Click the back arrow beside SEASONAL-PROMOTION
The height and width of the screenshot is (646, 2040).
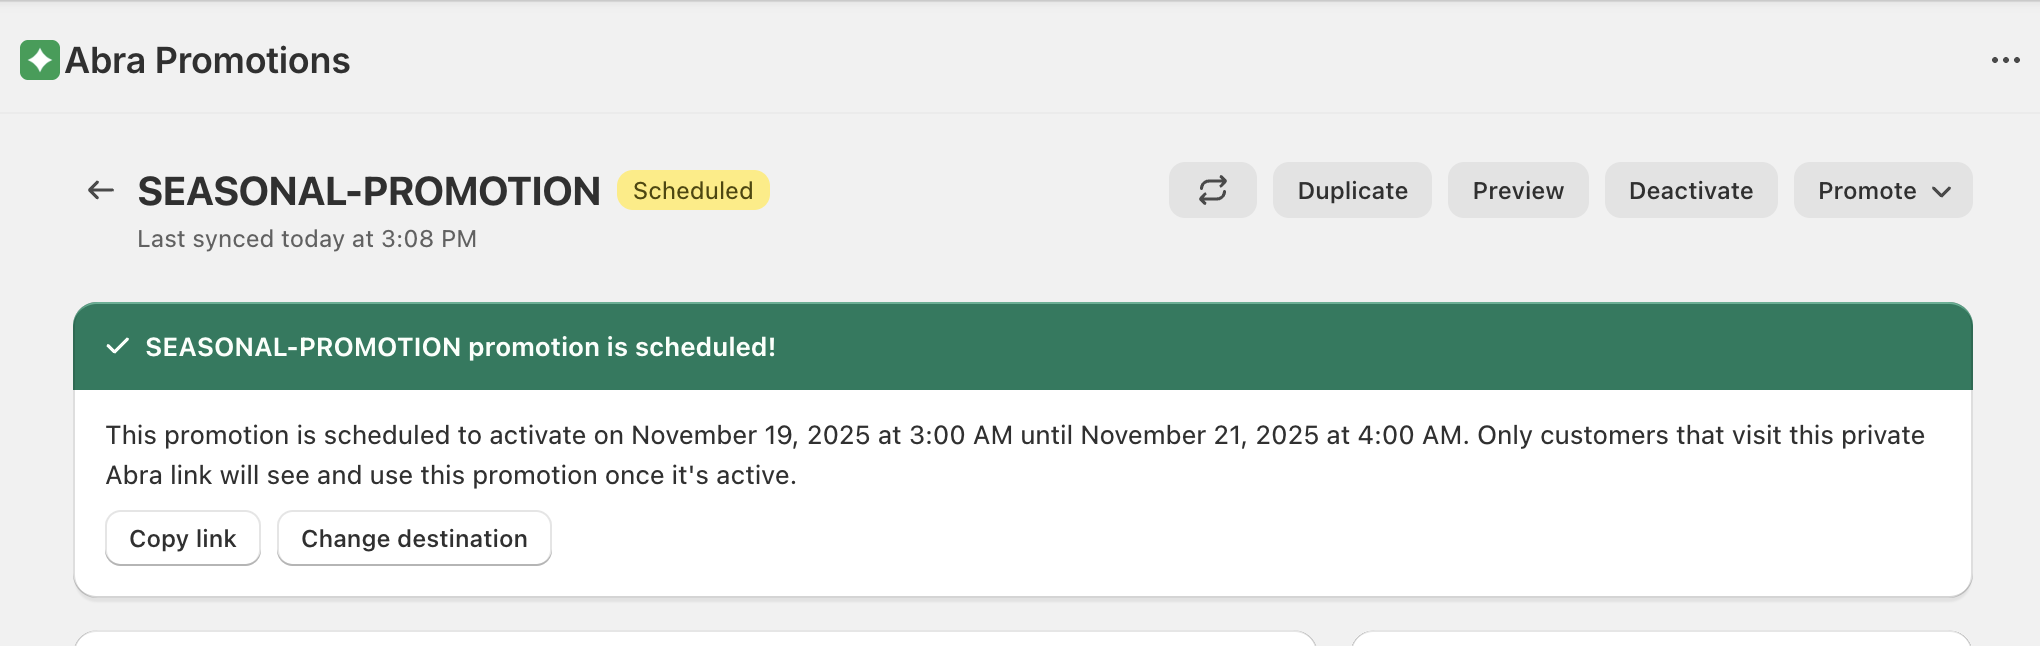99,190
